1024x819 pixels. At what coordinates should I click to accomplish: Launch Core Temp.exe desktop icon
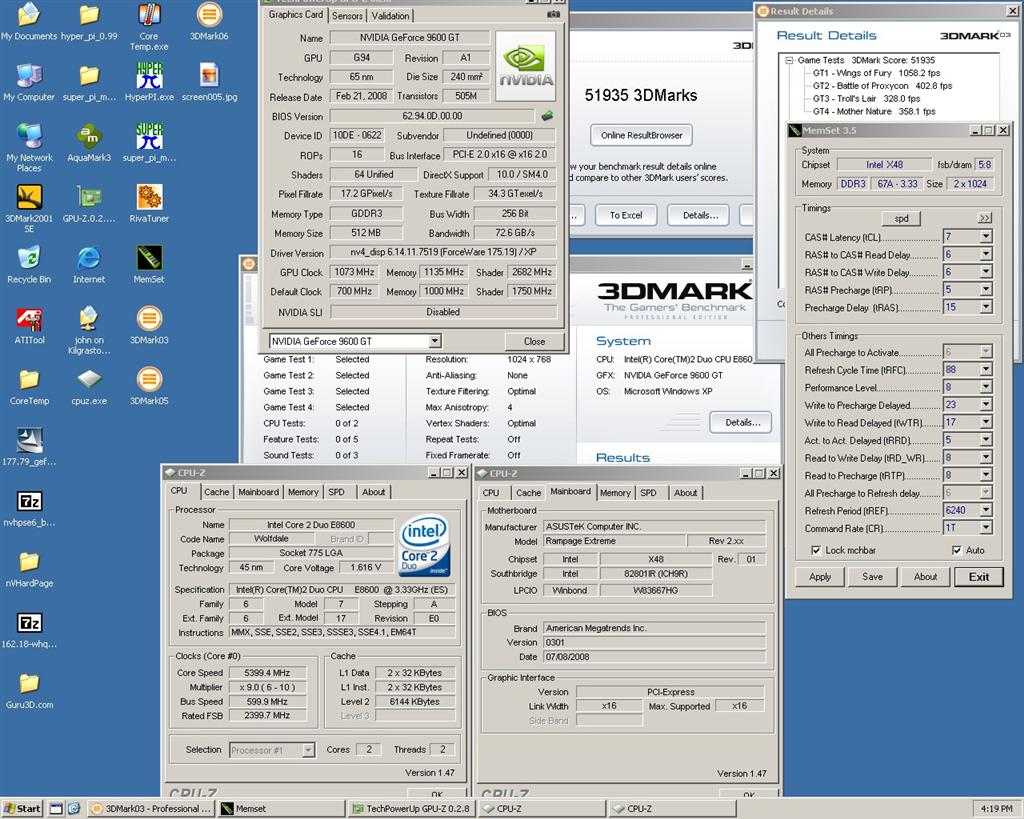(x=149, y=27)
